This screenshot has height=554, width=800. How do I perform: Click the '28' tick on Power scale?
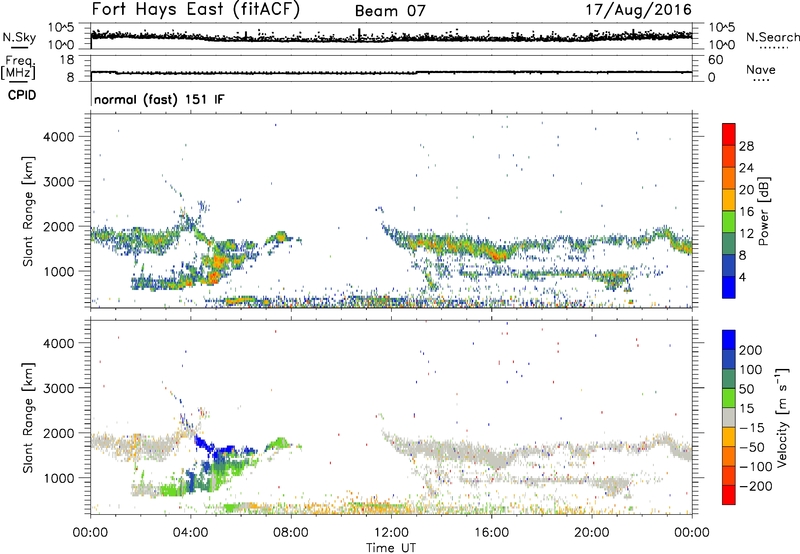click(x=746, y=146)
